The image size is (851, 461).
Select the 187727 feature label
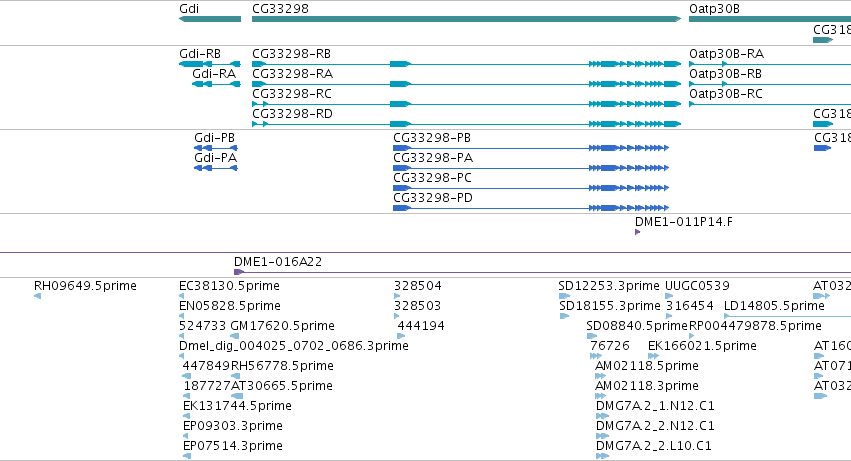(207, 386)
